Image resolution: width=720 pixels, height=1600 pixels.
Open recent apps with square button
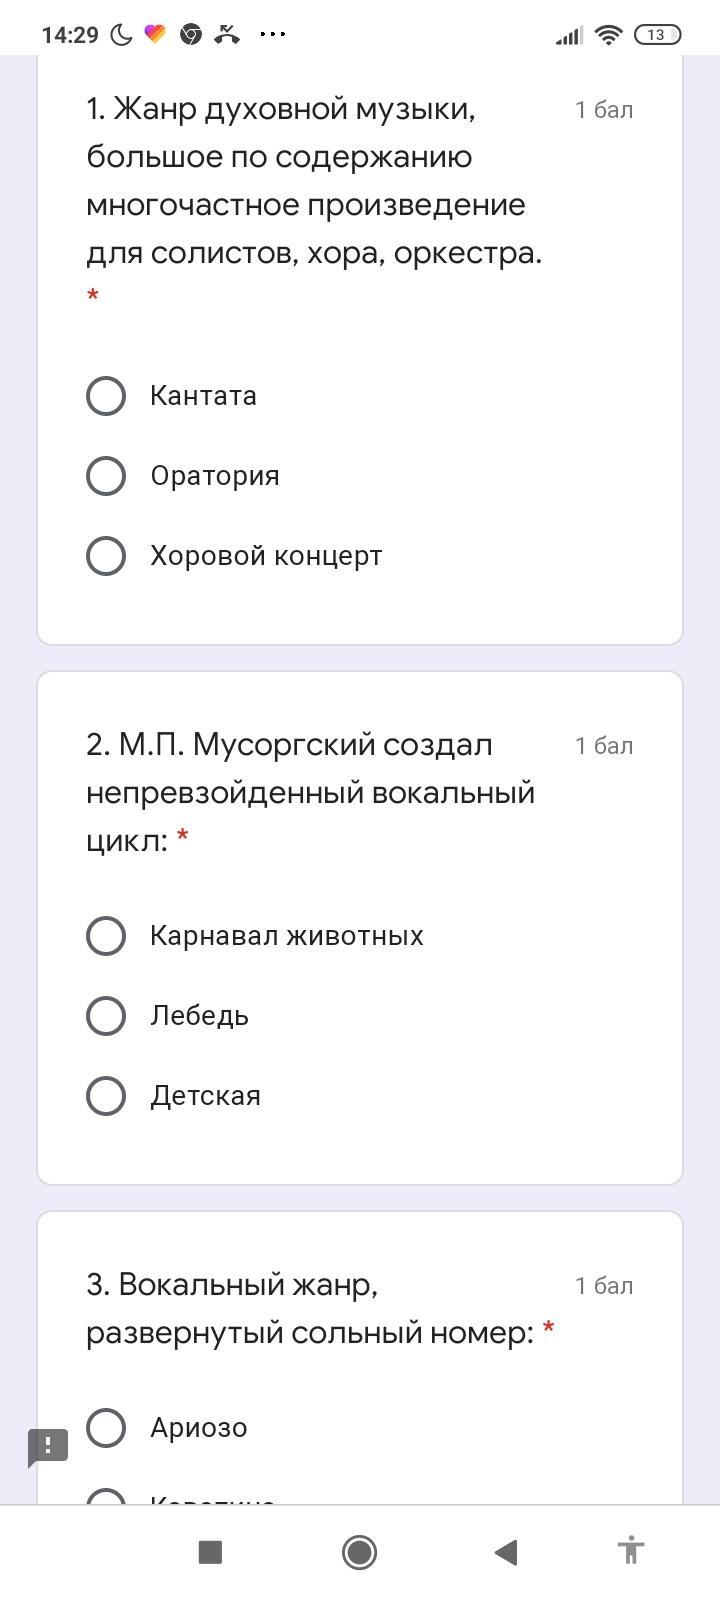click(210, 1552)
